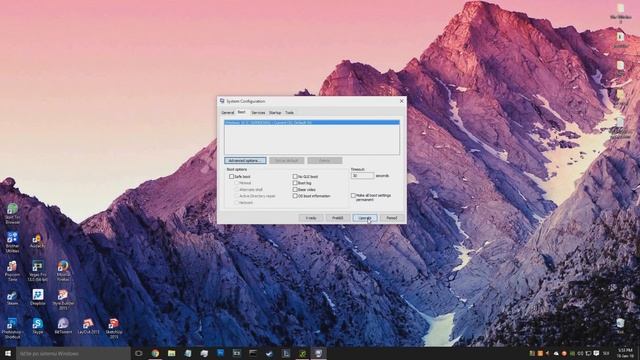This screenshot has height=360, width=640.
Task: Open Dropbox desktop shortcut
Action: (38, 297)
